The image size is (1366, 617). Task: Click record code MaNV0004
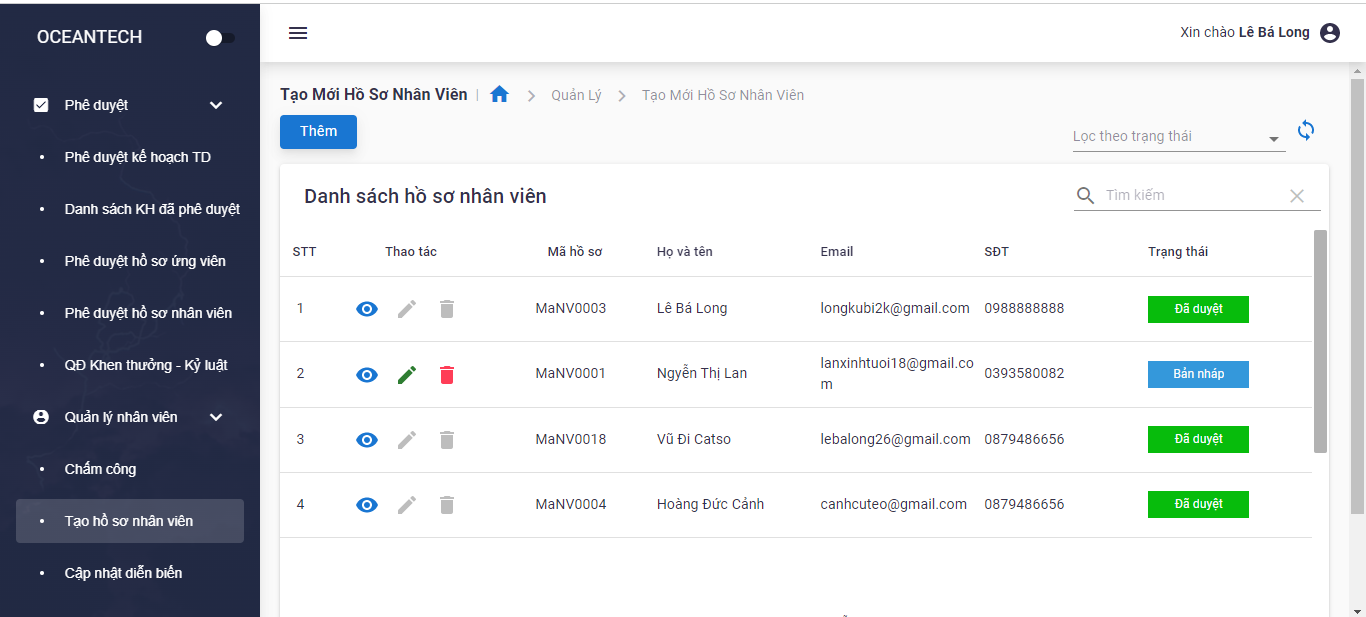(x=571, y=504)
